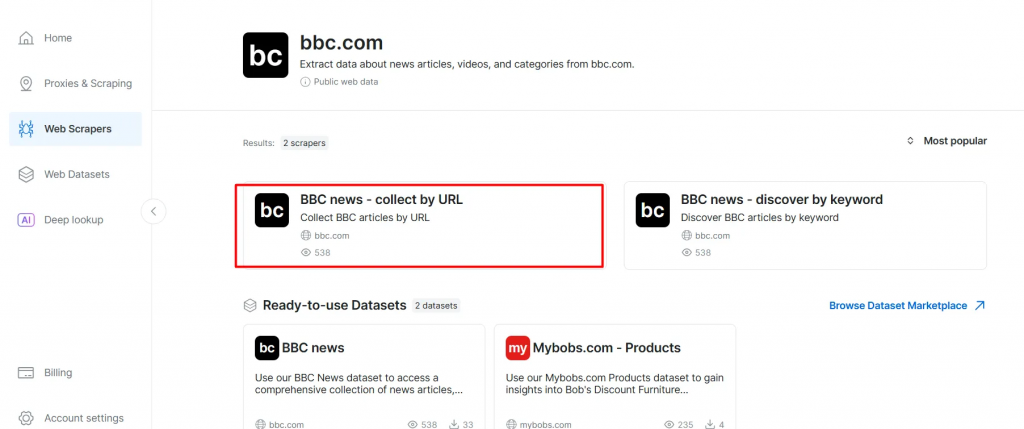The height and width of the screenshot is (429, 1024).
Task: Go to Deep lookup menu item
Action: point(73,219)
